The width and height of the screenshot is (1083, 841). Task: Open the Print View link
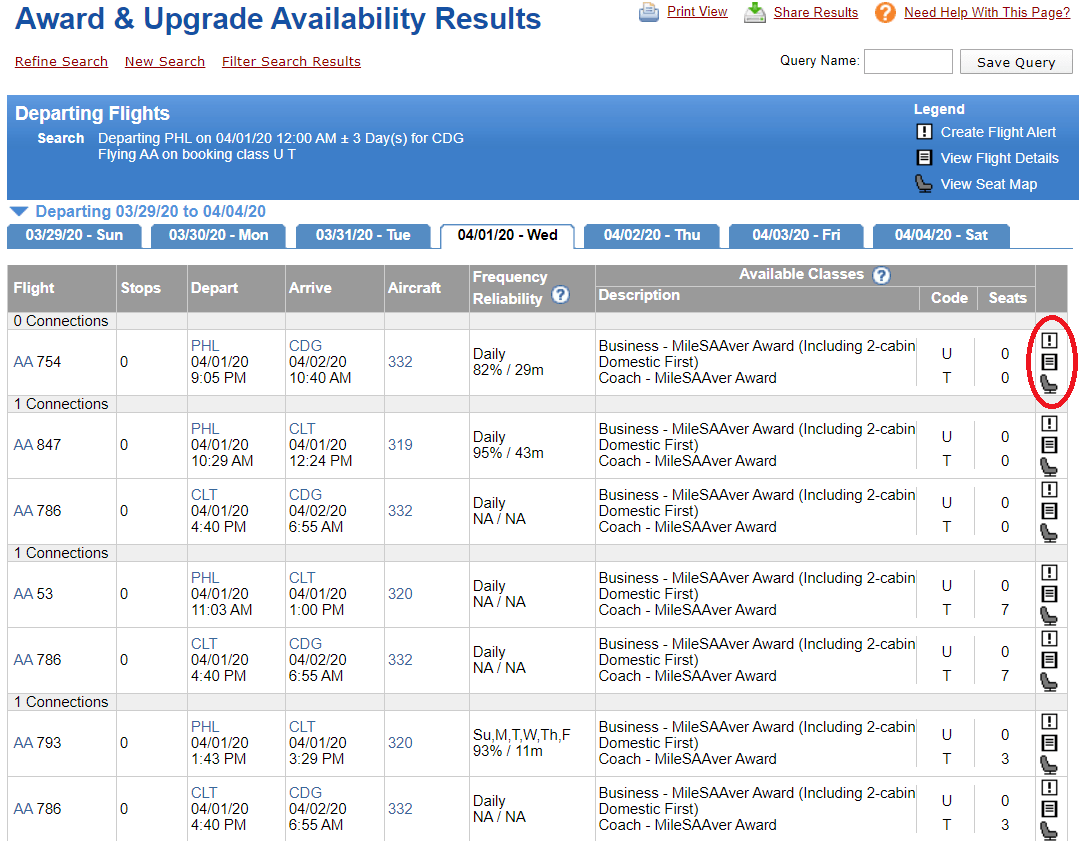[697, 12]
